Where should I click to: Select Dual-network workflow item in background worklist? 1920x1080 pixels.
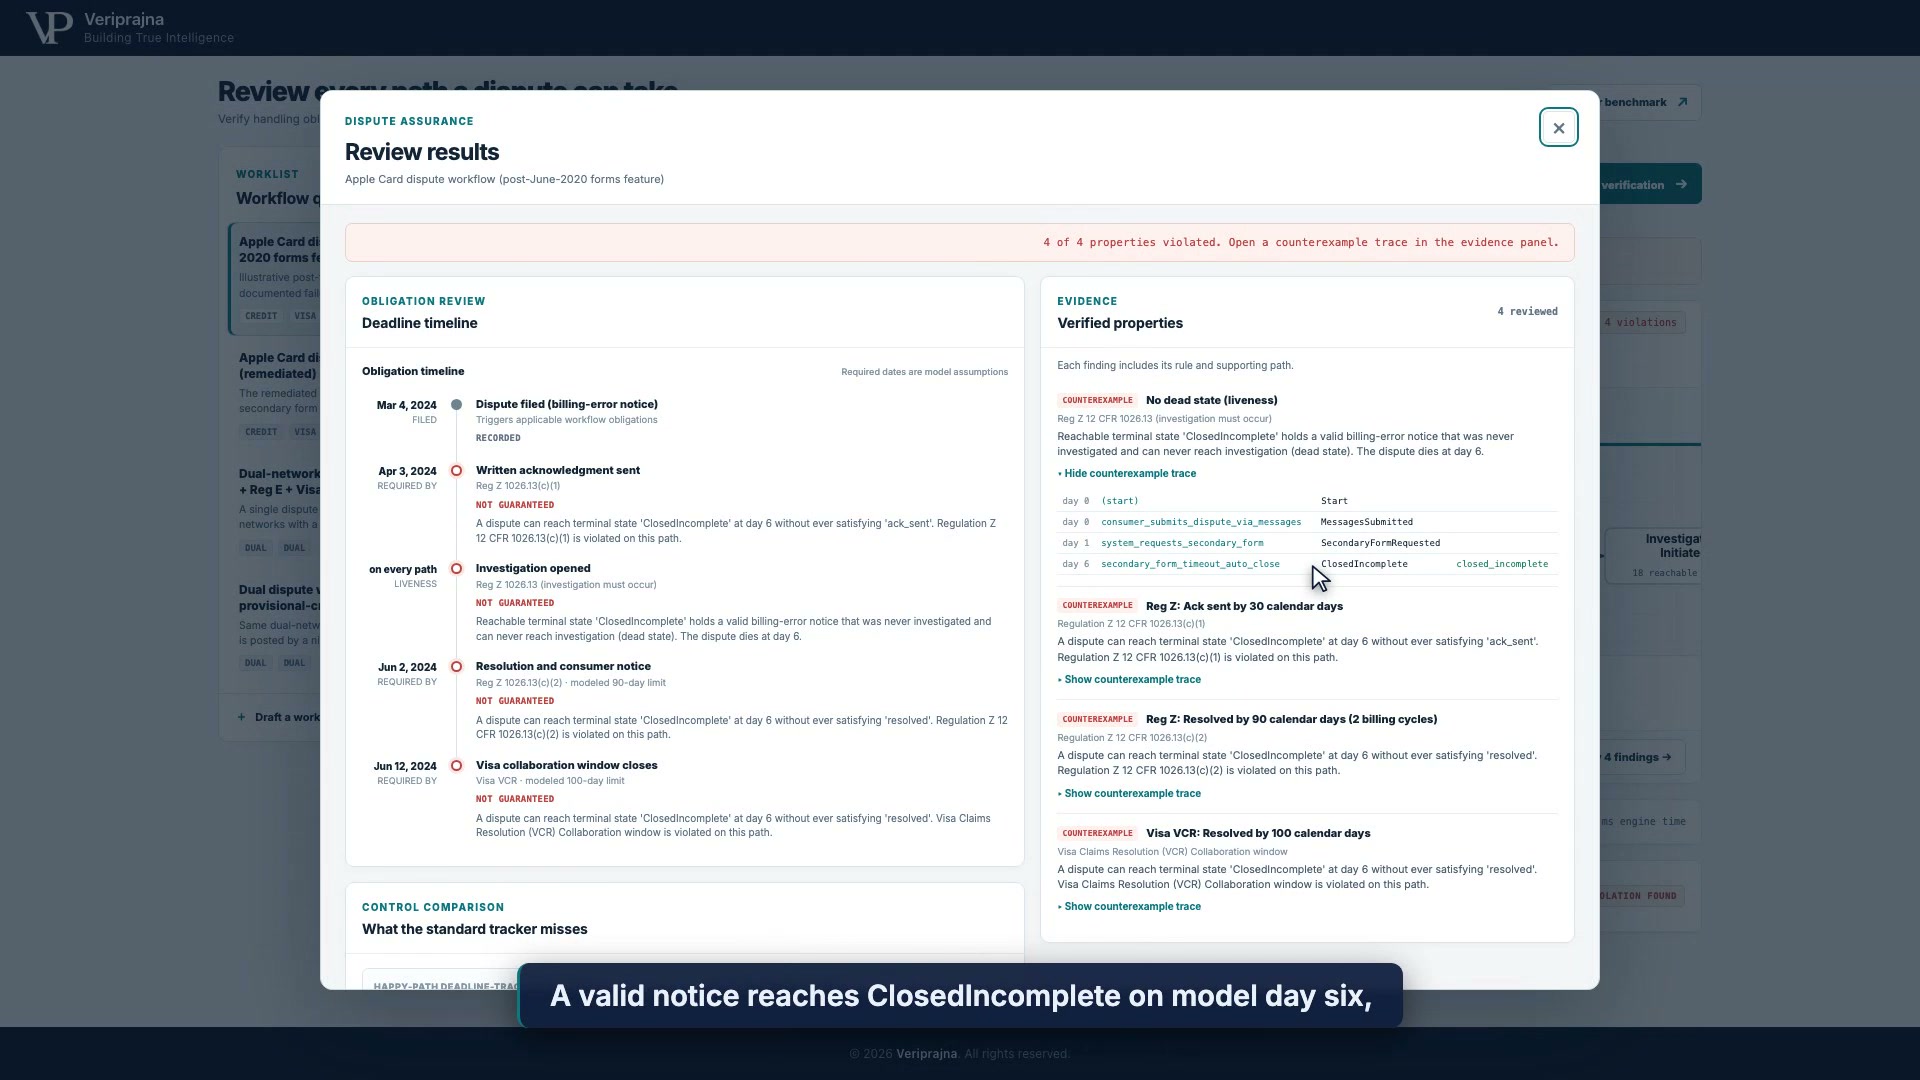coord(275,511)
